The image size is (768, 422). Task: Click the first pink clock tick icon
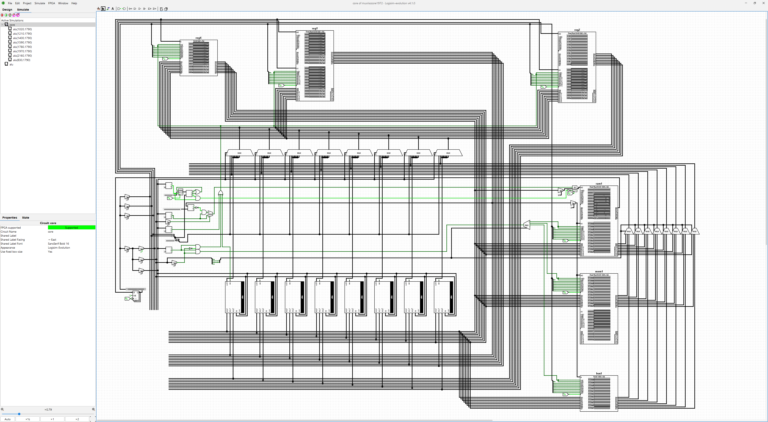coord(14,15)
